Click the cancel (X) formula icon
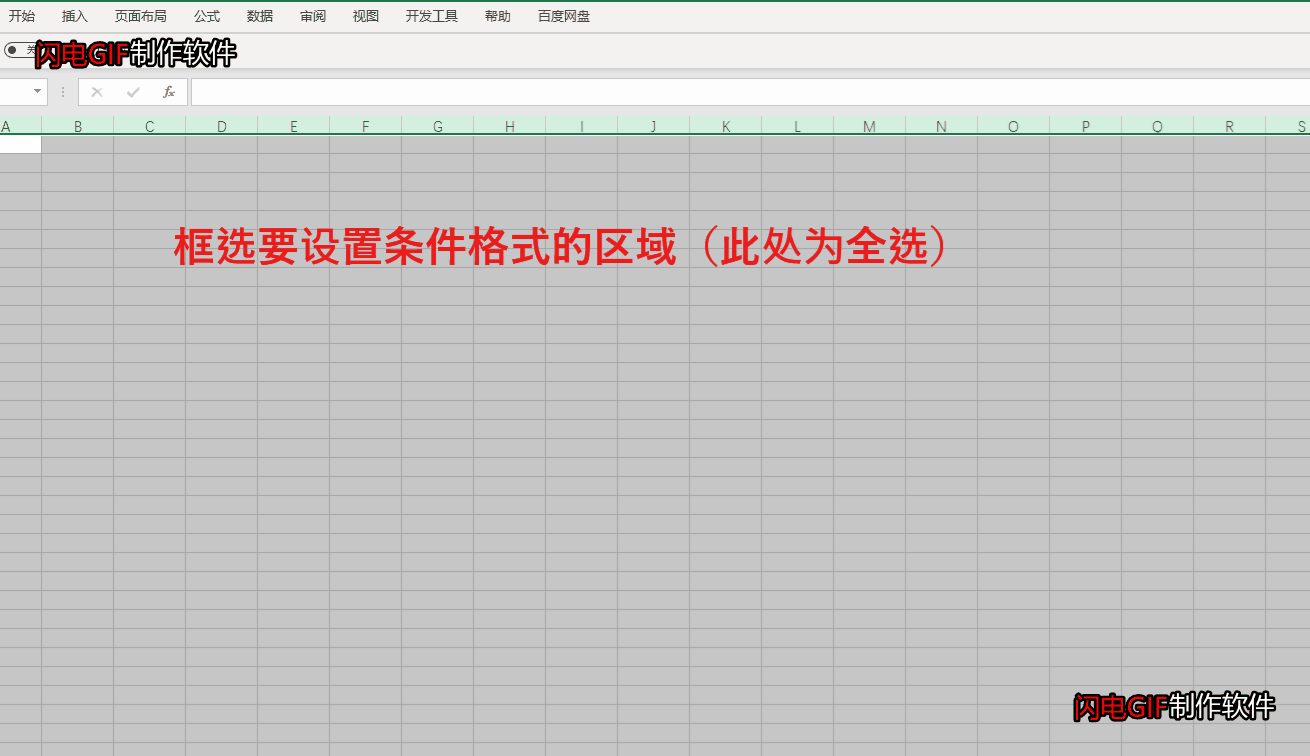1310x756 pixels. 97,92
